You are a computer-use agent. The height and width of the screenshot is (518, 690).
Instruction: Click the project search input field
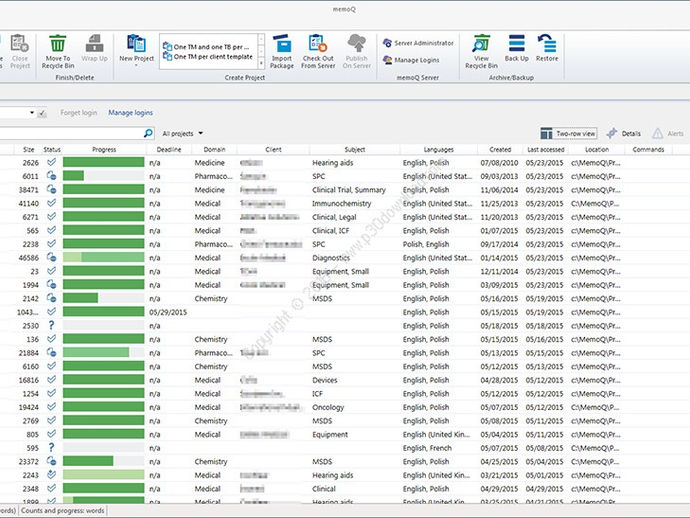click(x=70, y=133)
